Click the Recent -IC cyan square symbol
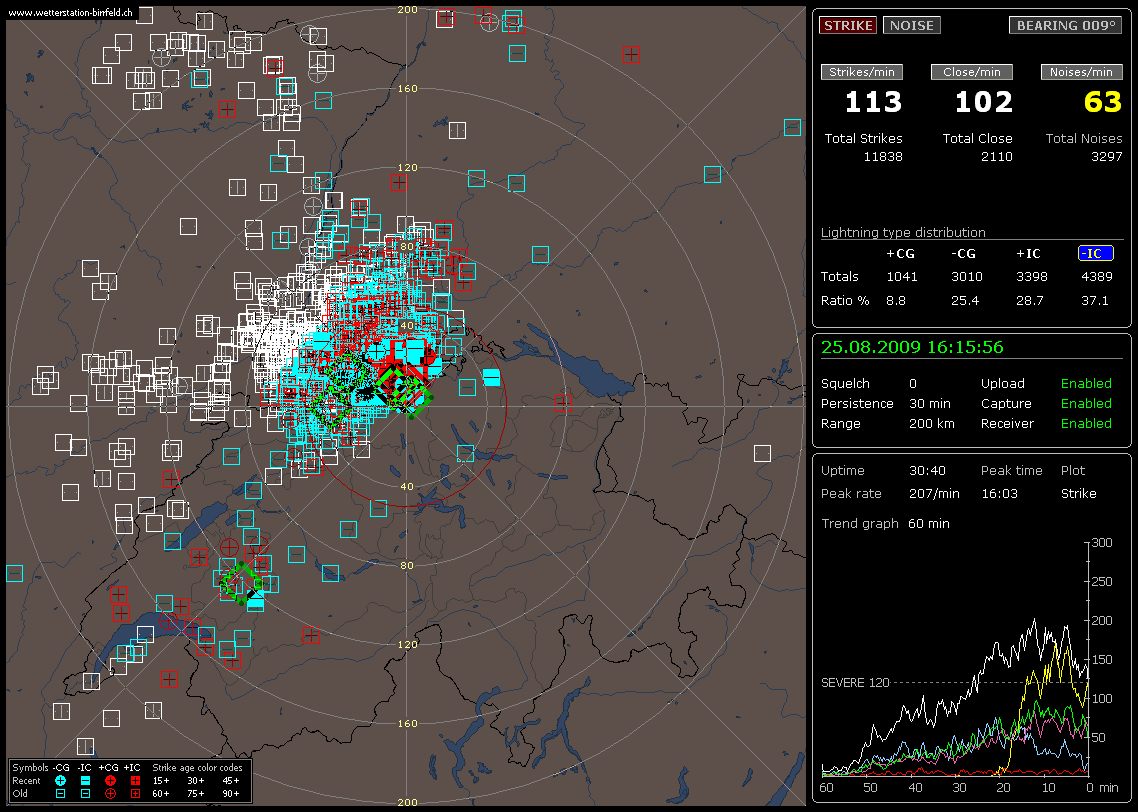 pyautogui.click(x=85, y=780)
